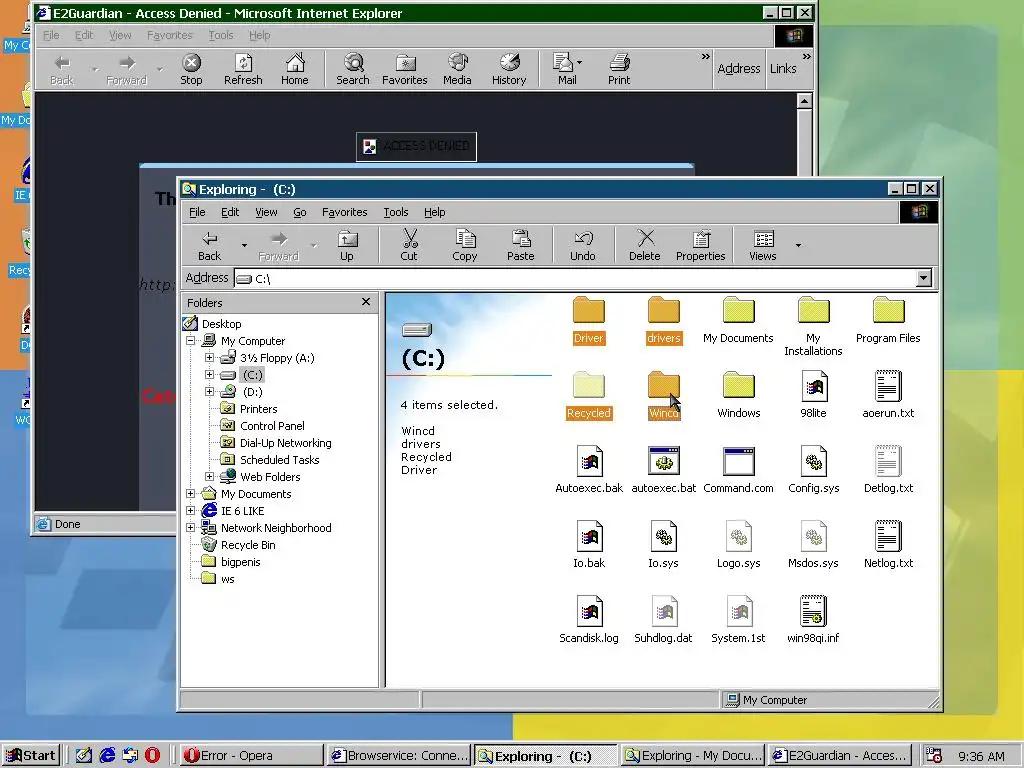
Task: Click Paste in Explorer toolbar
Action: [520, 245]
